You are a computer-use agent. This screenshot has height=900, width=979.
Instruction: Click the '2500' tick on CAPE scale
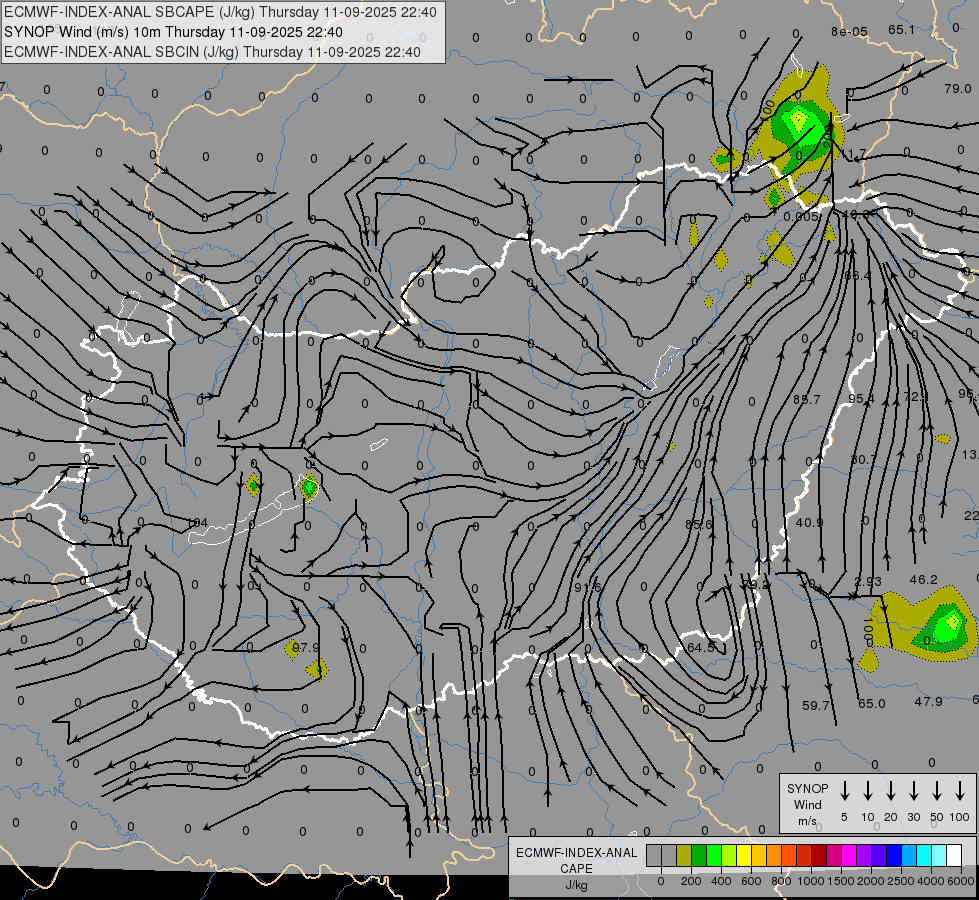pos(902,881)
